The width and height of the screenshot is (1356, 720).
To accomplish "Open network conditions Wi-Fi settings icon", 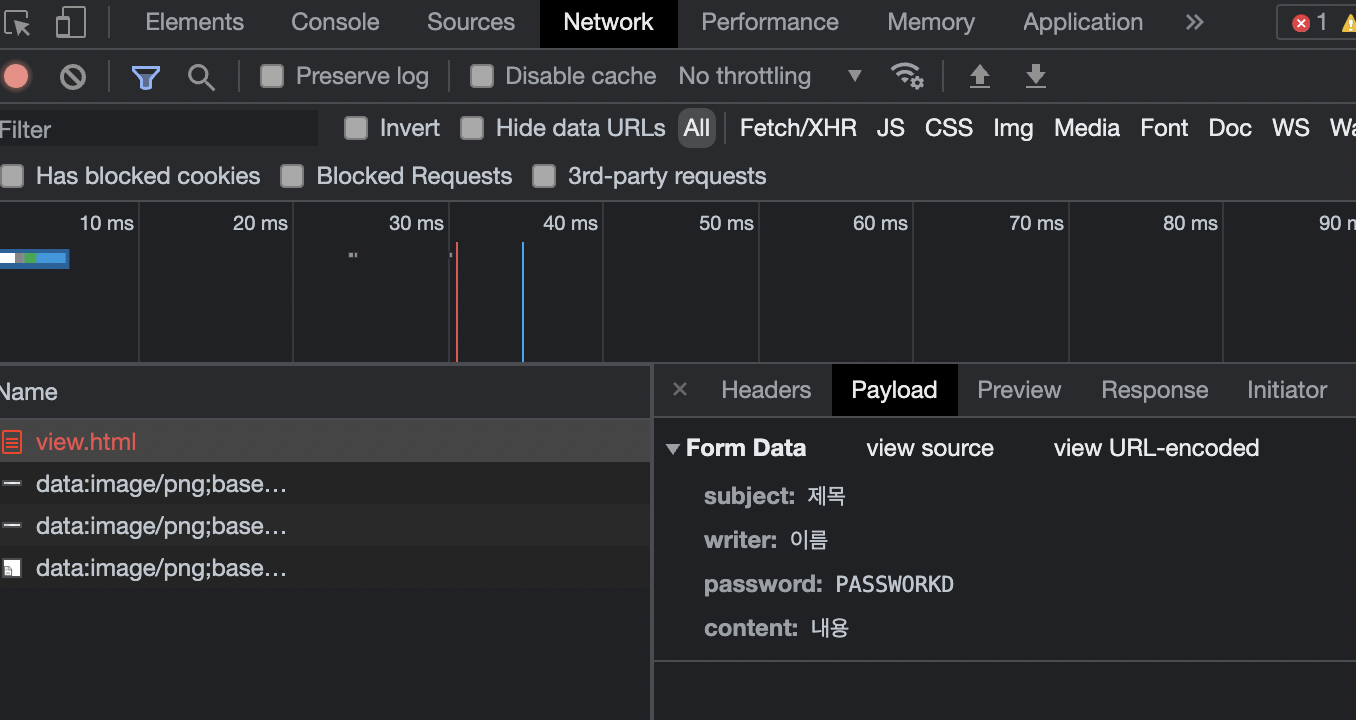I will tap(907, 76).
